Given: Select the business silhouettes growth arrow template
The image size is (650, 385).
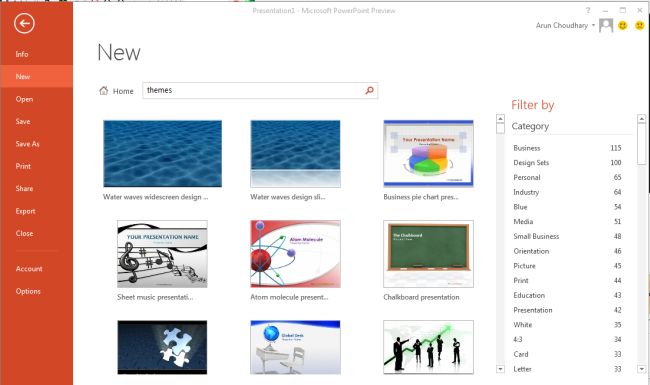Looking at the screenshot, I should coord(428,347).
